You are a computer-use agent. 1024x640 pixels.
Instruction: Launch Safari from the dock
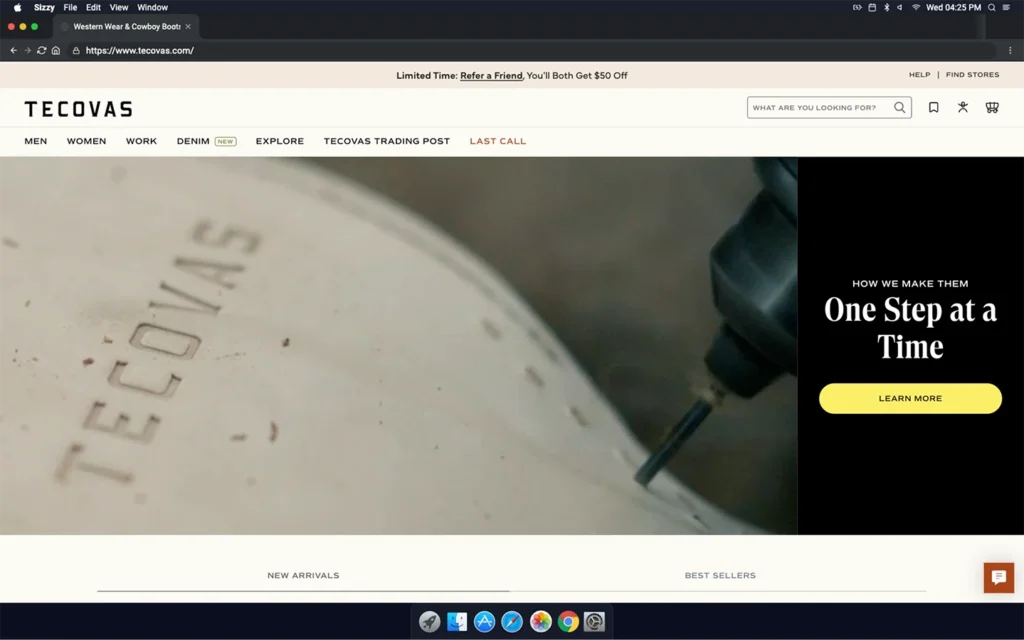point(512,622)
